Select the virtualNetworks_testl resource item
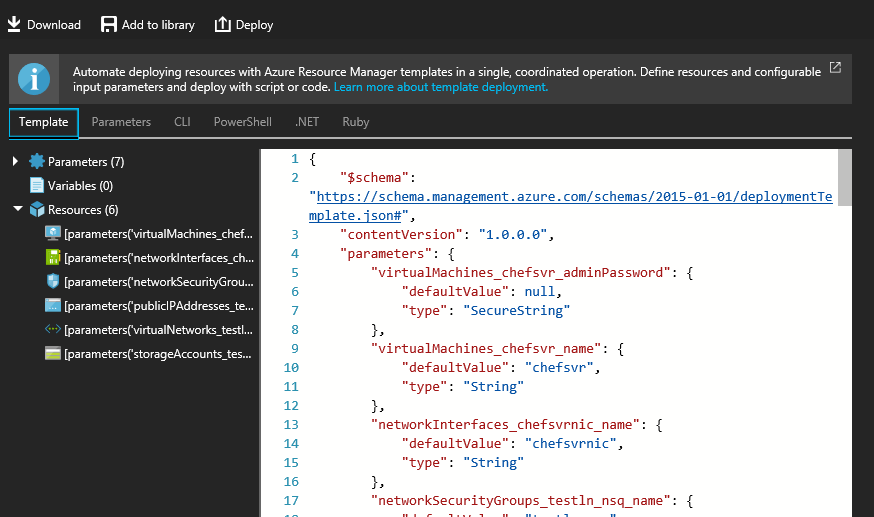The width and height of the screenshot is (874, 517). tap(158, 330)
